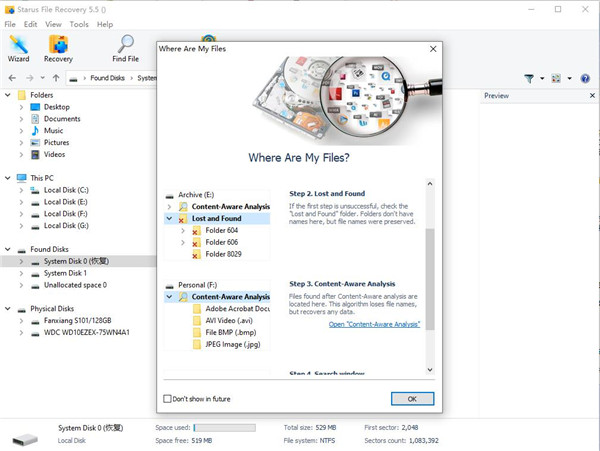Collapse the Found Disks section

[x=8, y=249]
